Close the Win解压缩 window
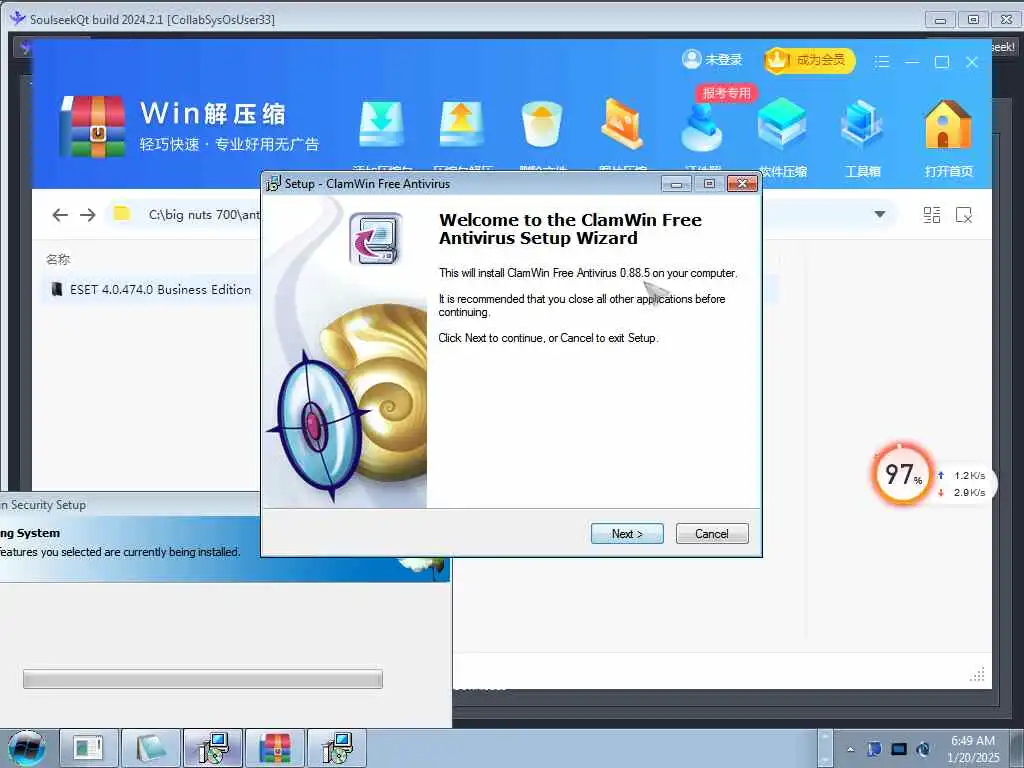Viewport: 1024px width, 768px height. click(972, 62)
